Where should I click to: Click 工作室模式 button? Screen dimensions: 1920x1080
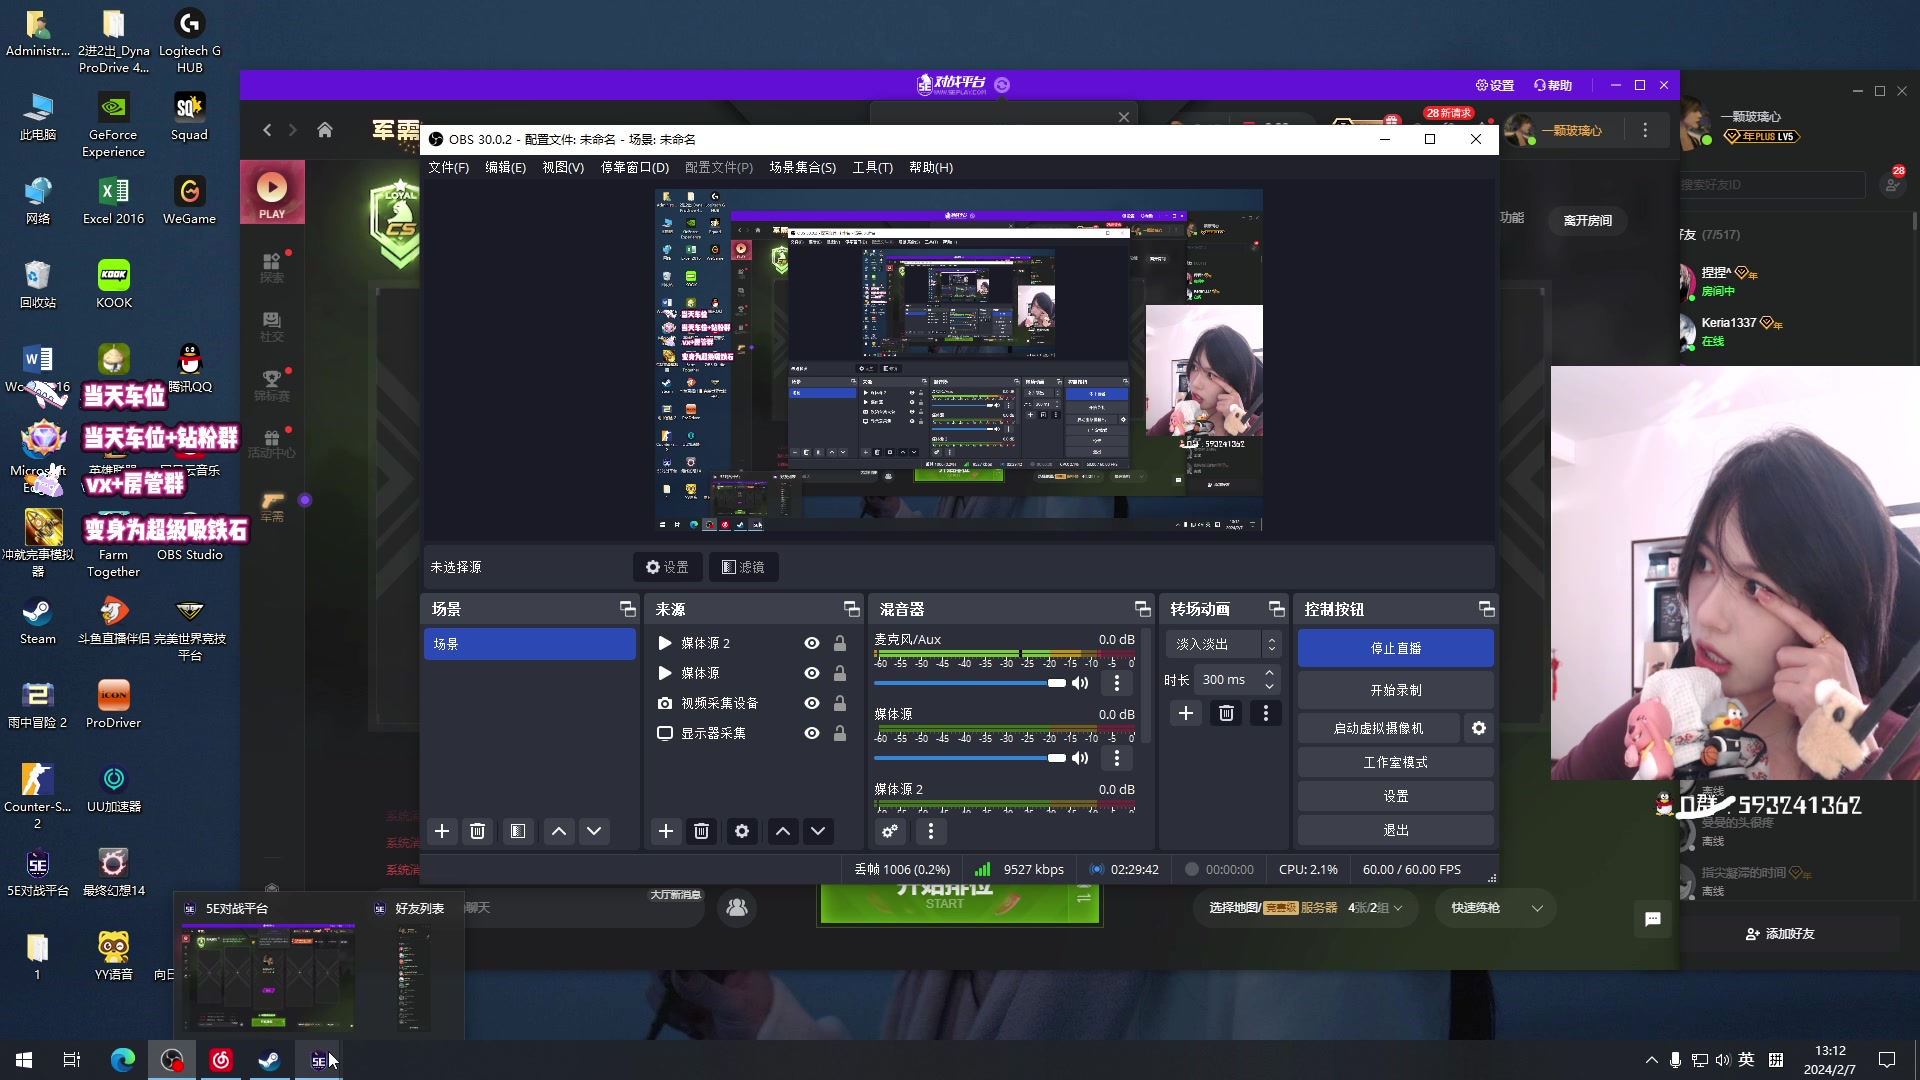click(1395, 762)
